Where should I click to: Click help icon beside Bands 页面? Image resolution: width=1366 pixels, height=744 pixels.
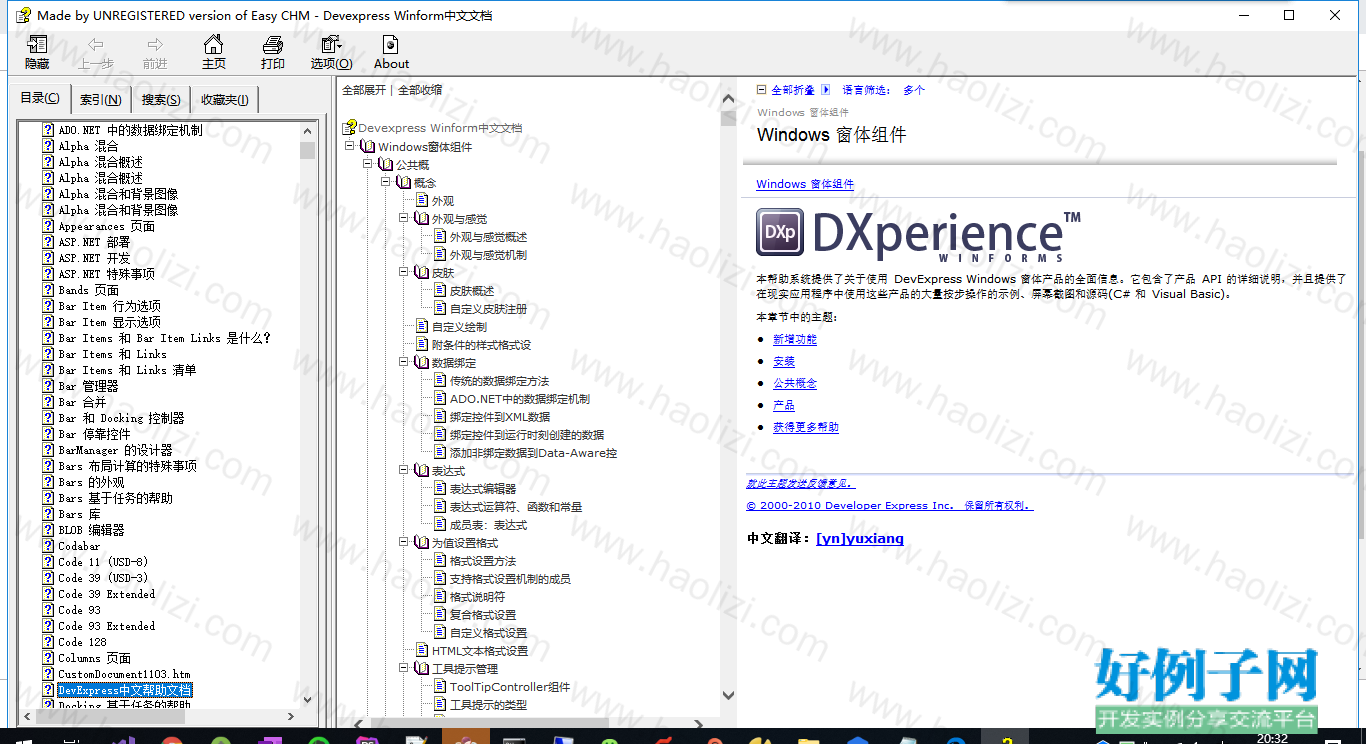48,290
